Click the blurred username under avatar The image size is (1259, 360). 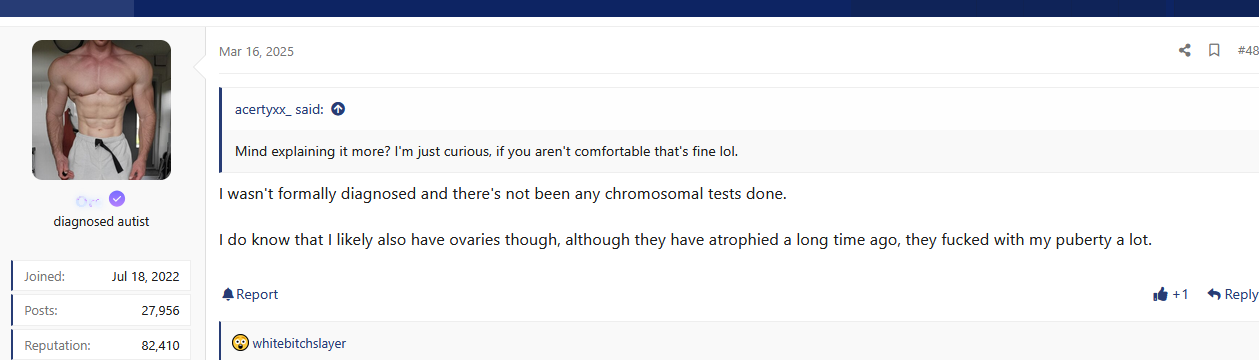[x=88, y=199]
